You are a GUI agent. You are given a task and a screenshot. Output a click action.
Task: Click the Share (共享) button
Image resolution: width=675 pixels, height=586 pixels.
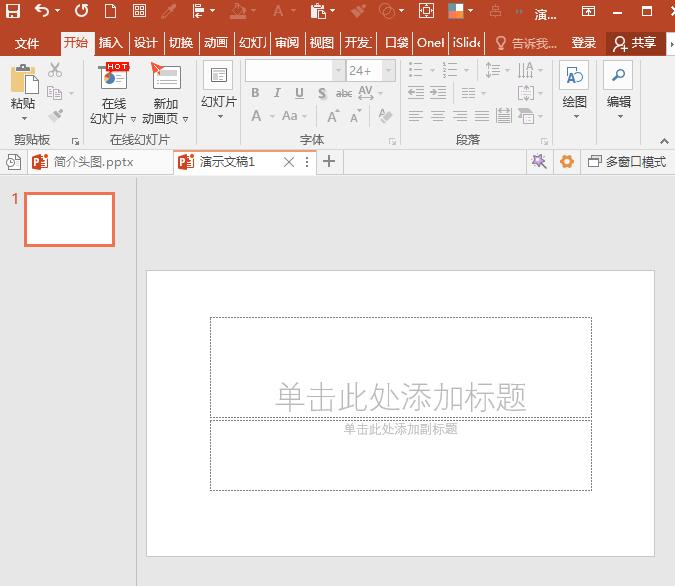coord(635,43)
